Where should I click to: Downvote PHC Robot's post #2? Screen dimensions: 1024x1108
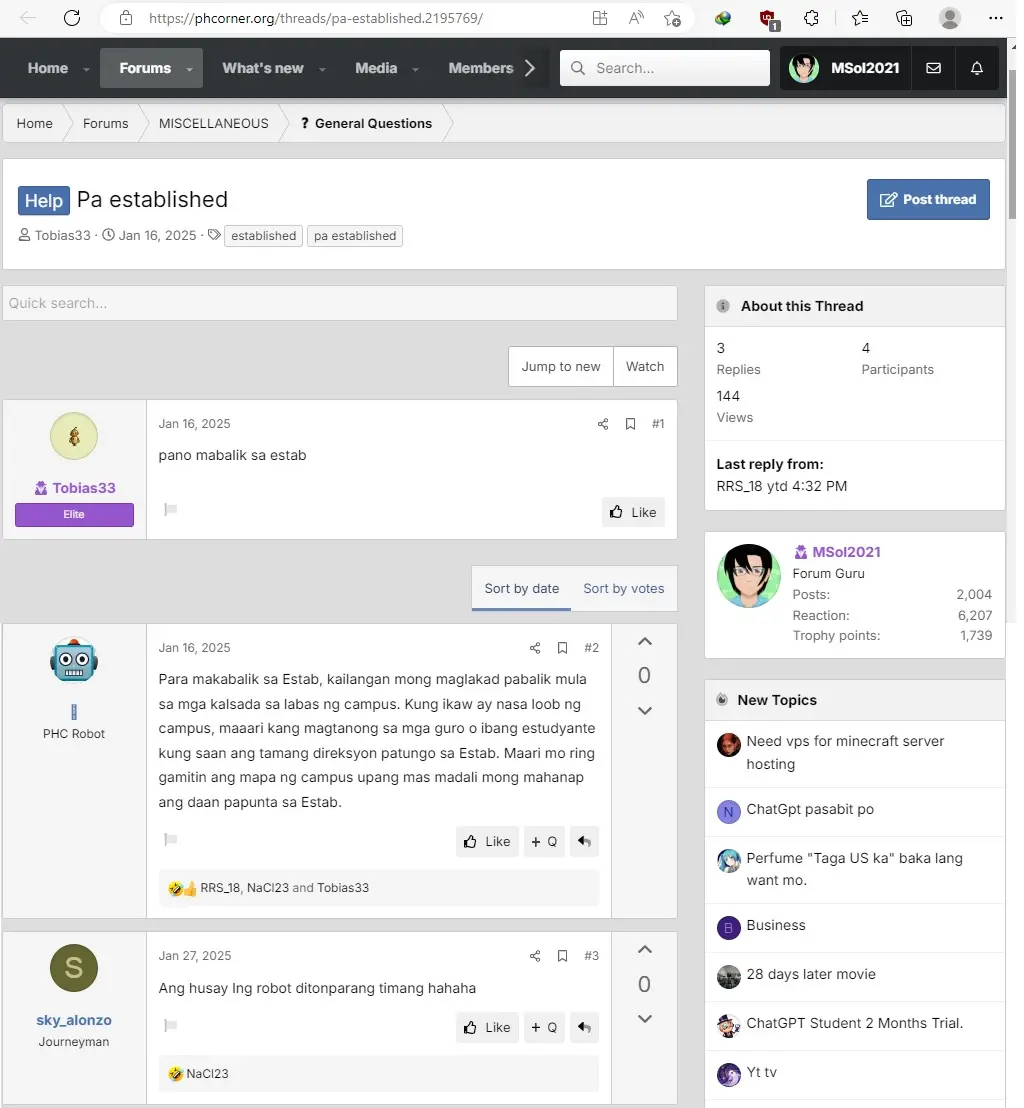645,710
